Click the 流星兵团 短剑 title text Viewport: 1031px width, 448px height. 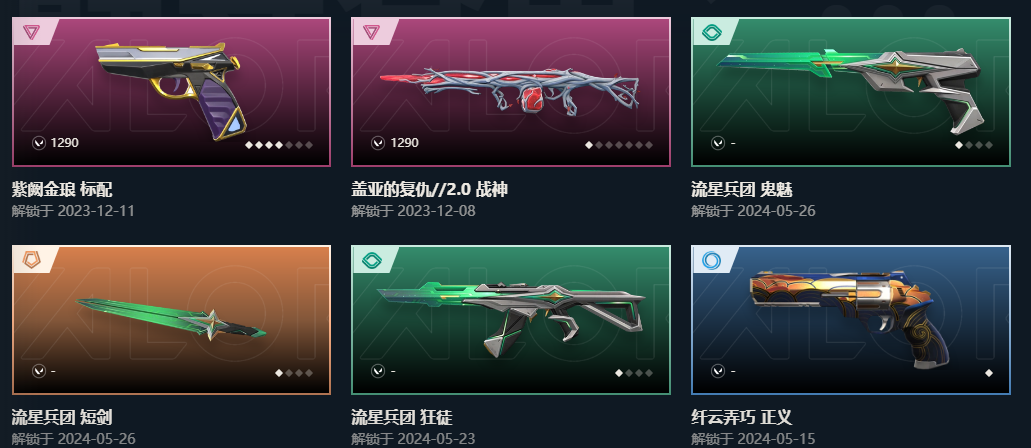62,417
